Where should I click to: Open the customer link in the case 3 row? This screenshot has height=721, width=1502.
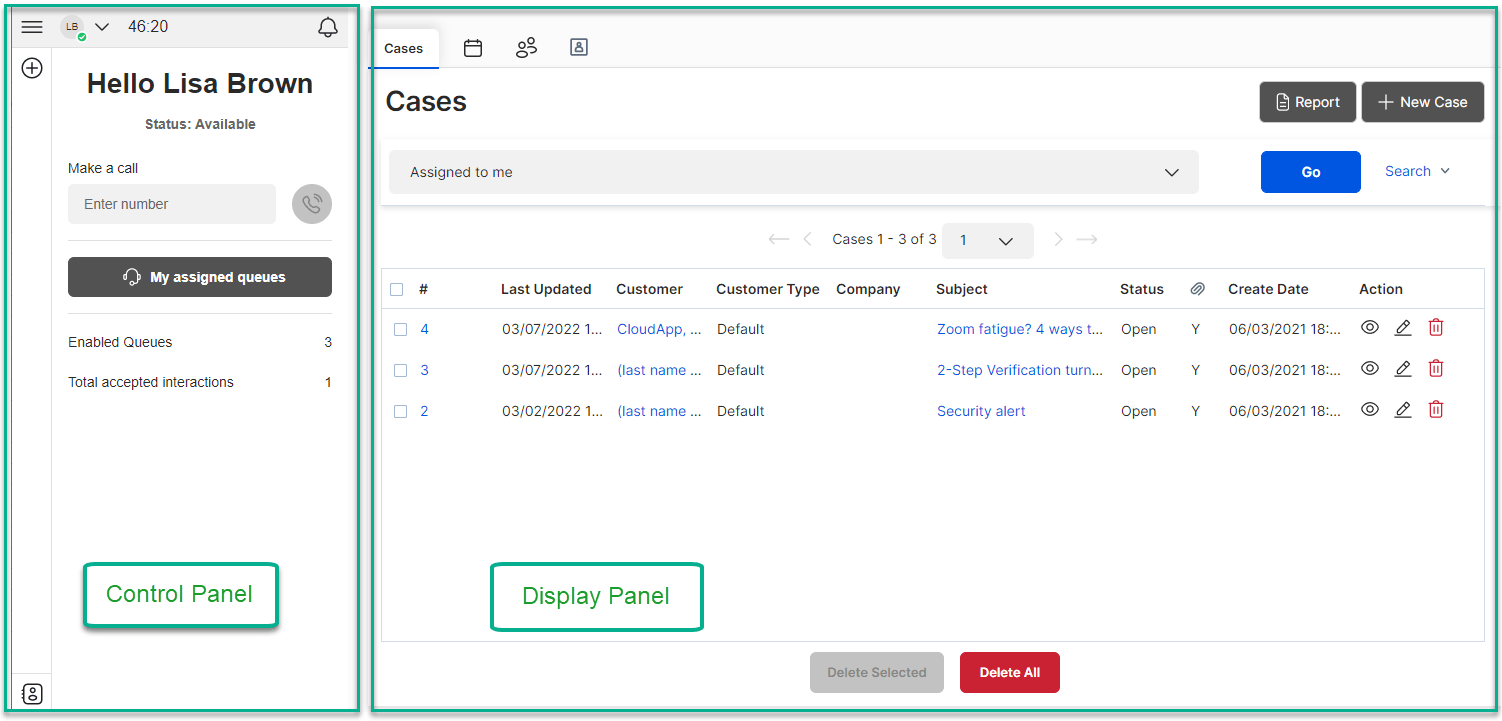click(x=659, y=370)
